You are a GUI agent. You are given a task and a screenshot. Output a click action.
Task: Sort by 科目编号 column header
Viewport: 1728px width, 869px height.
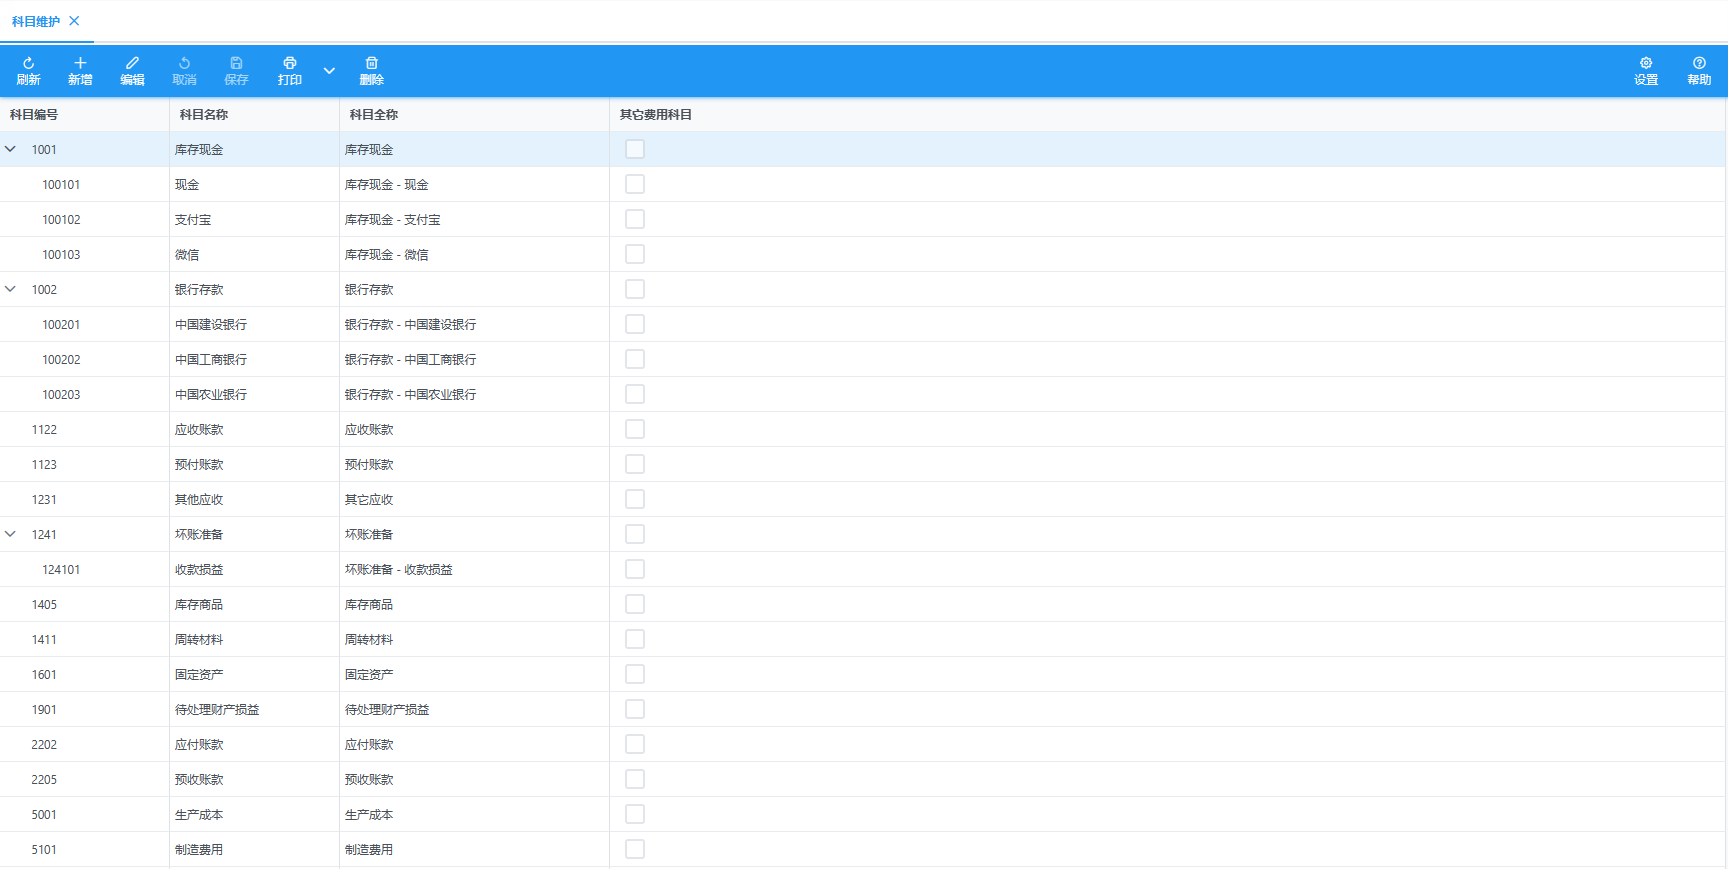coord(34,115)
